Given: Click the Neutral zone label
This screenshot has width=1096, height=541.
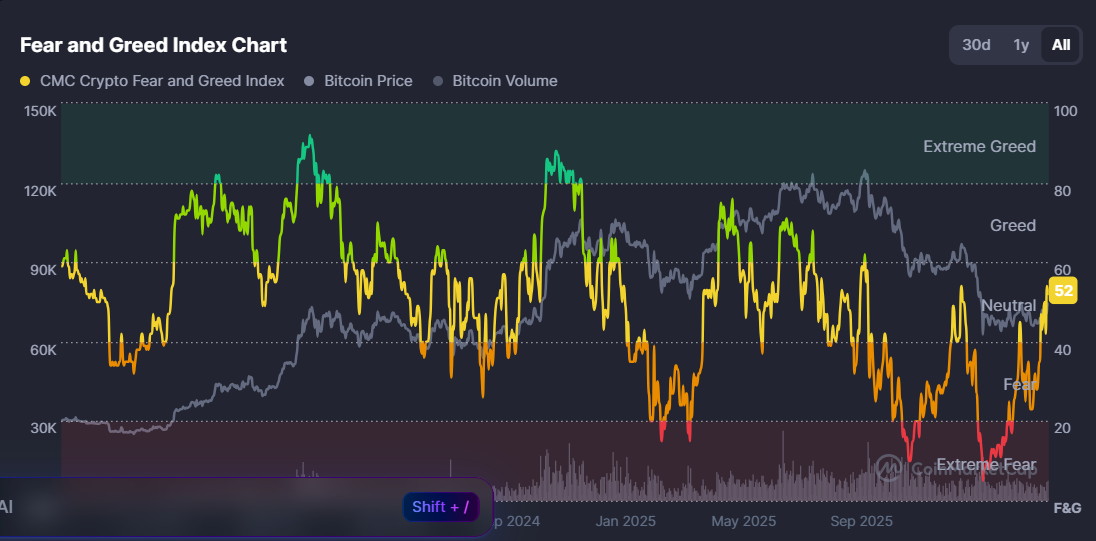Looking at the screenshot, I should point(1008,305).
